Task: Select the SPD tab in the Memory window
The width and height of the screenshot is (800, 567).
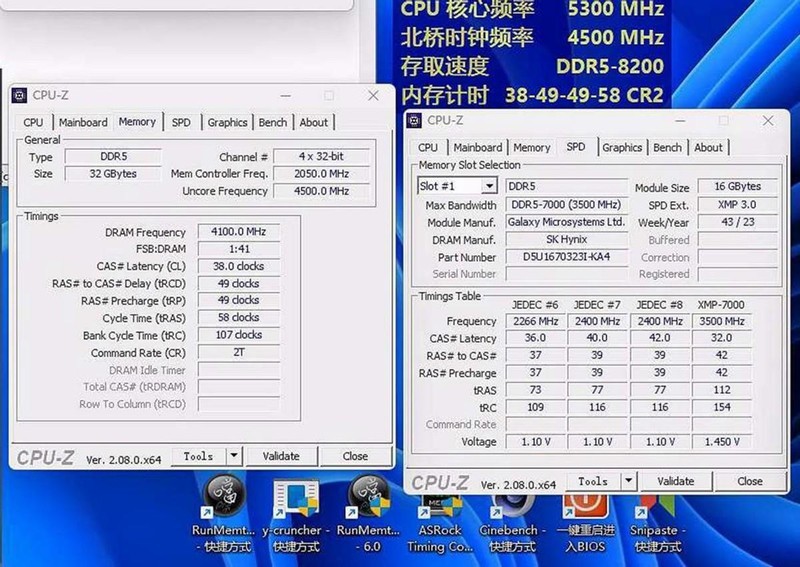Action: (181, 122)
